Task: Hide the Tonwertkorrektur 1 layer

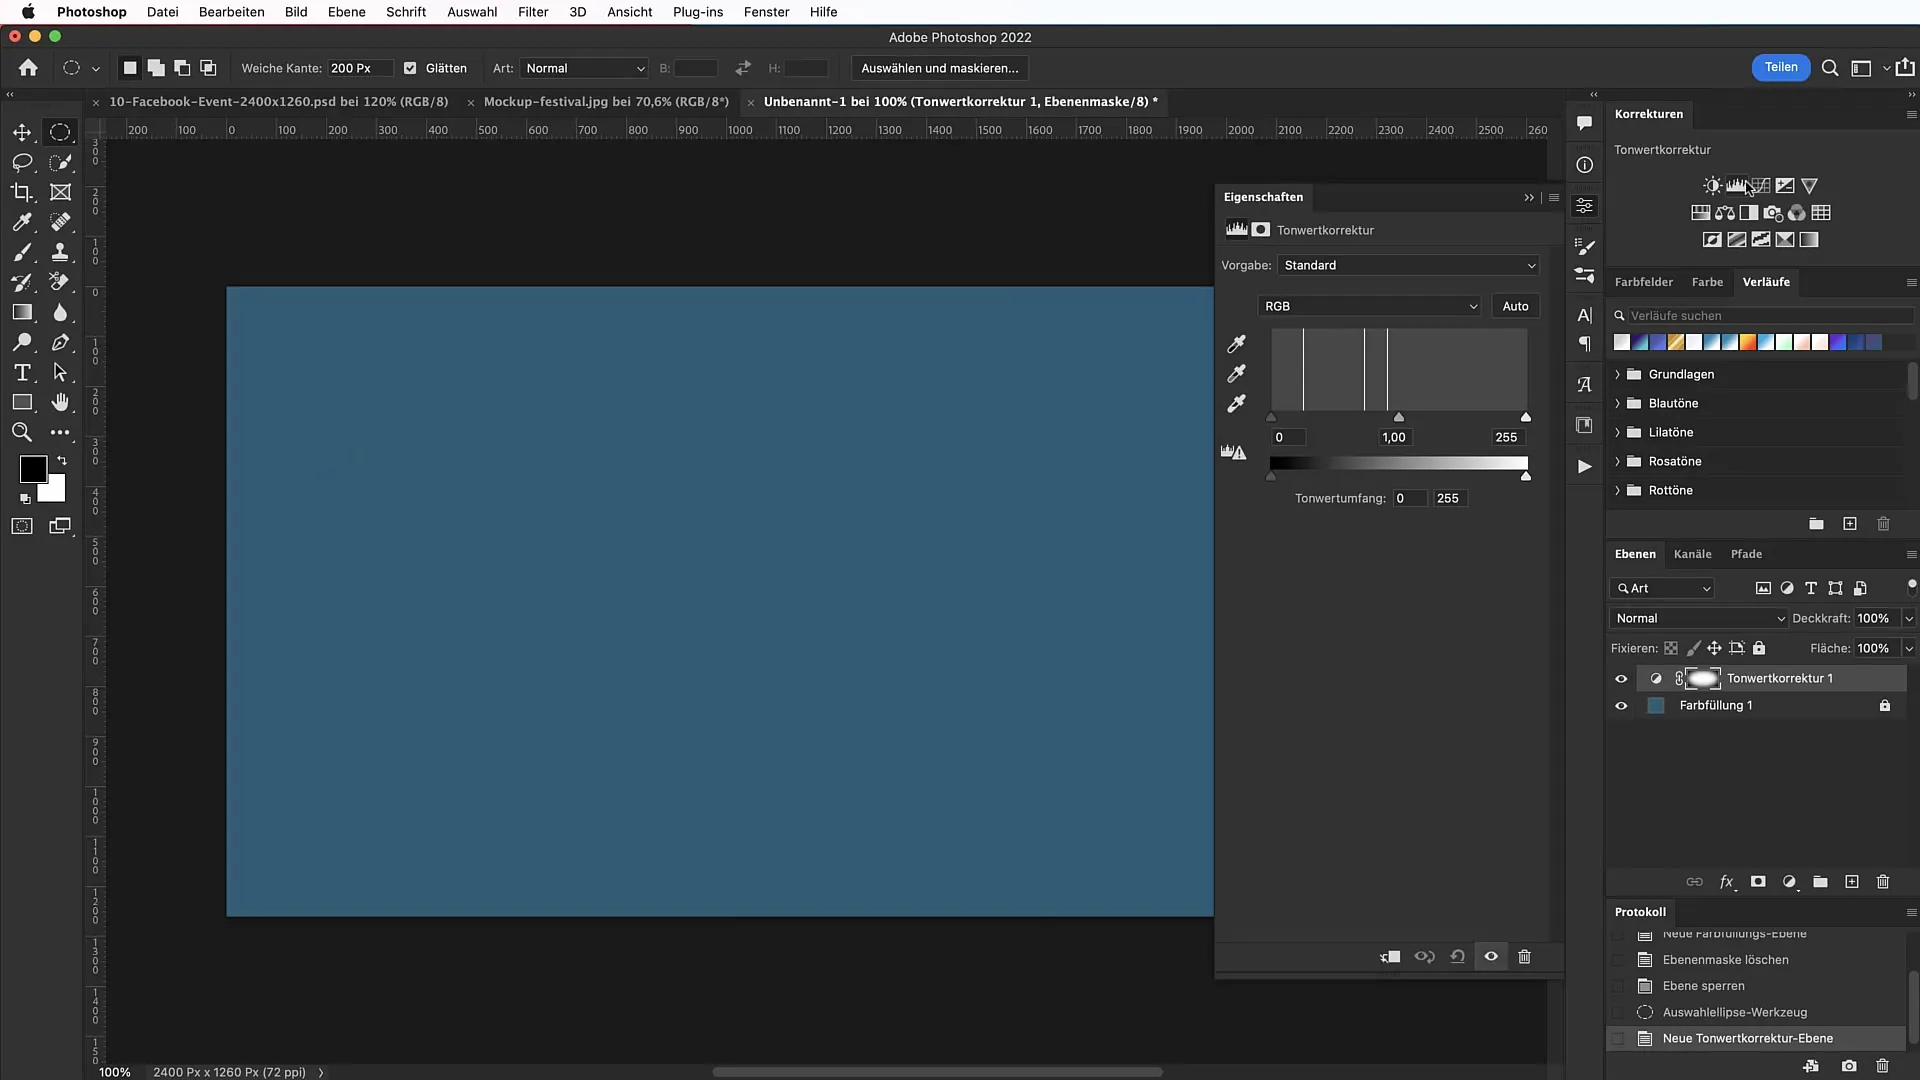Action: click(1621, 679)
